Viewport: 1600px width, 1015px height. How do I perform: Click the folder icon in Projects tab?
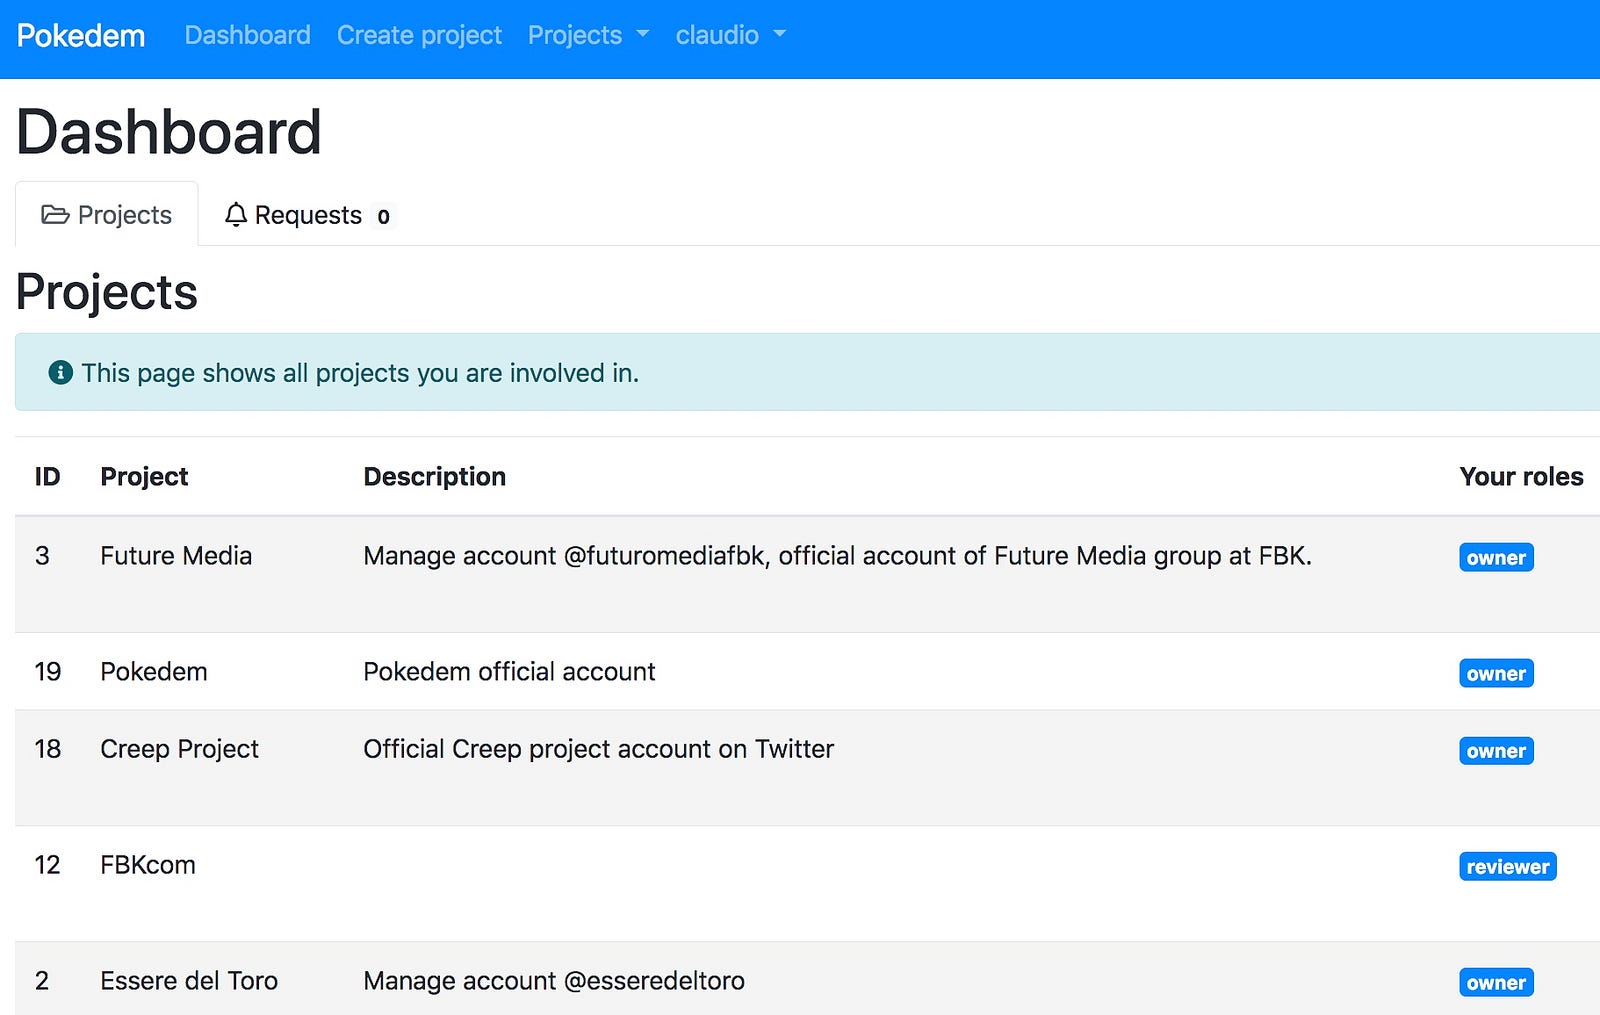point(55,214)
